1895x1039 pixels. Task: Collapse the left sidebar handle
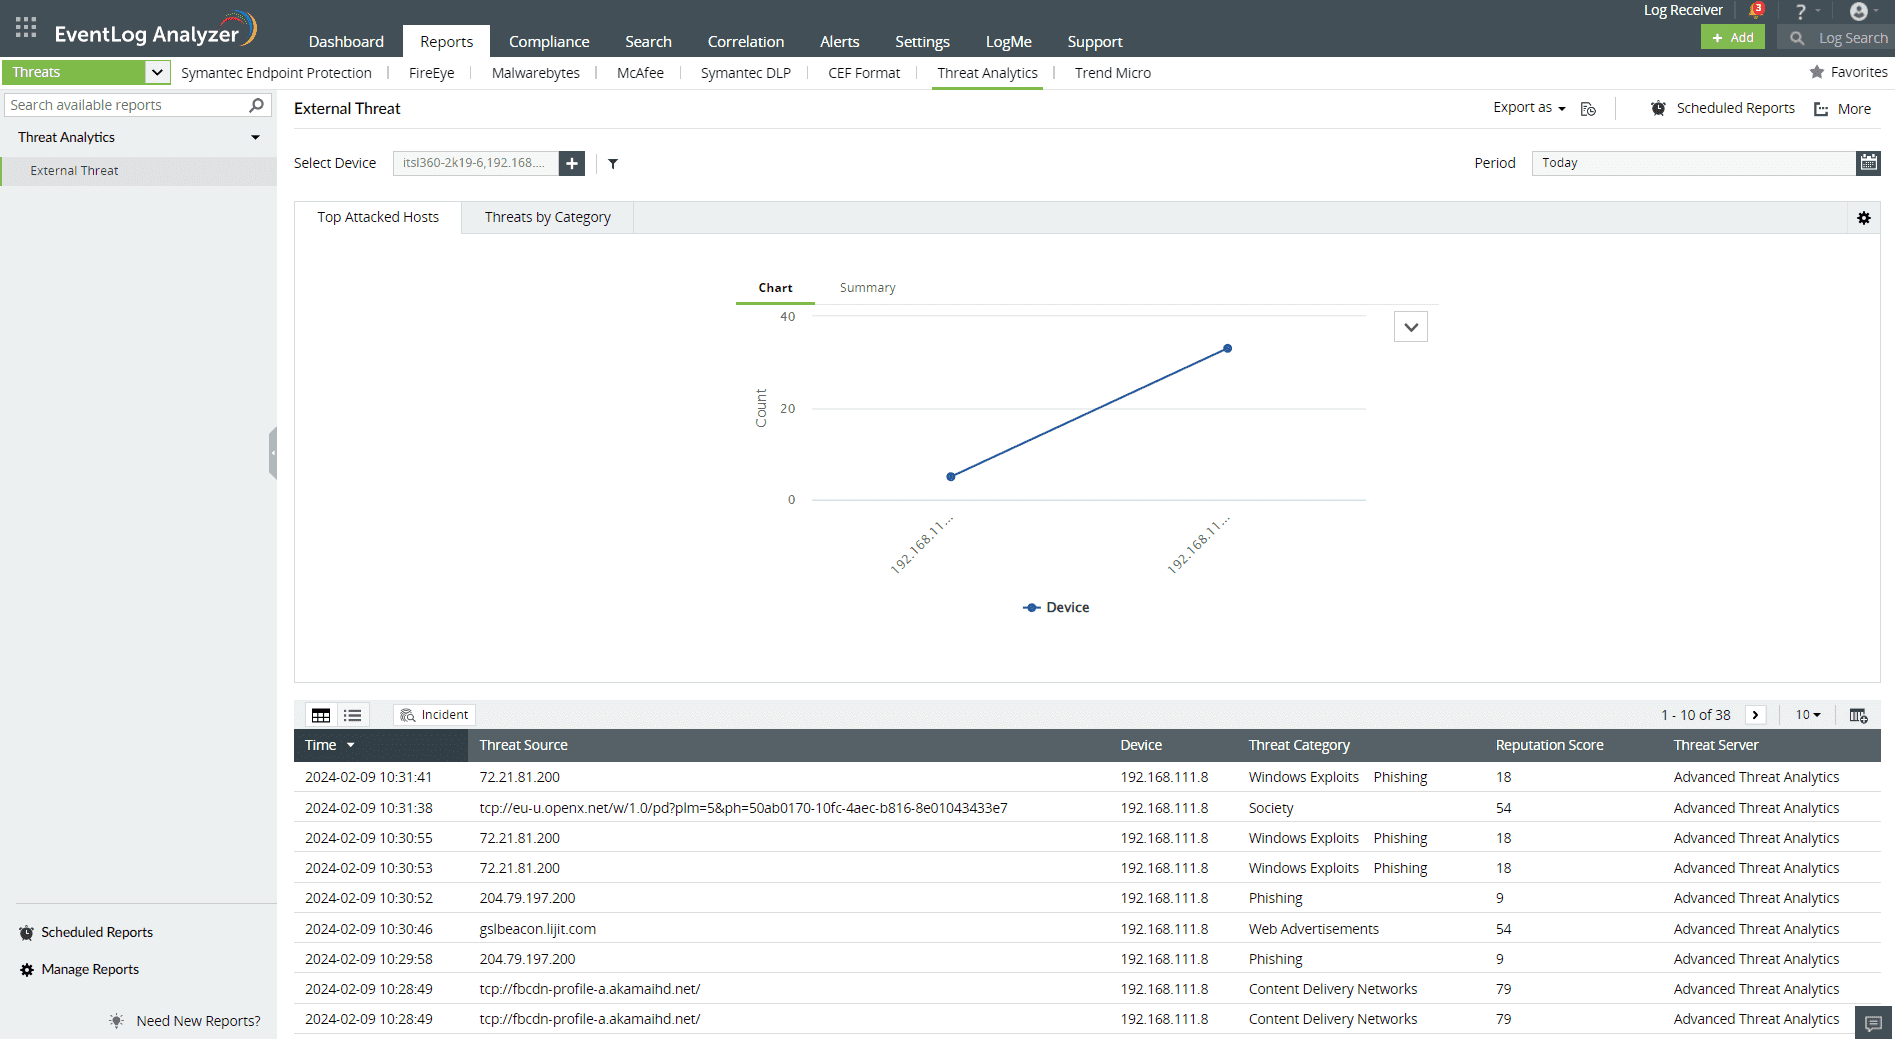(x=272, y=453)
